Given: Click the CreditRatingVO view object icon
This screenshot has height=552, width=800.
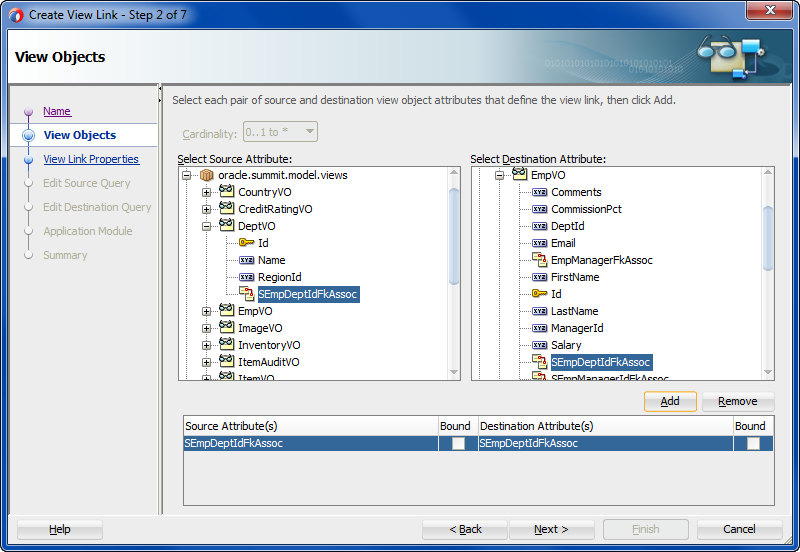Looking at the screenshot, I should tap(227, 208).
